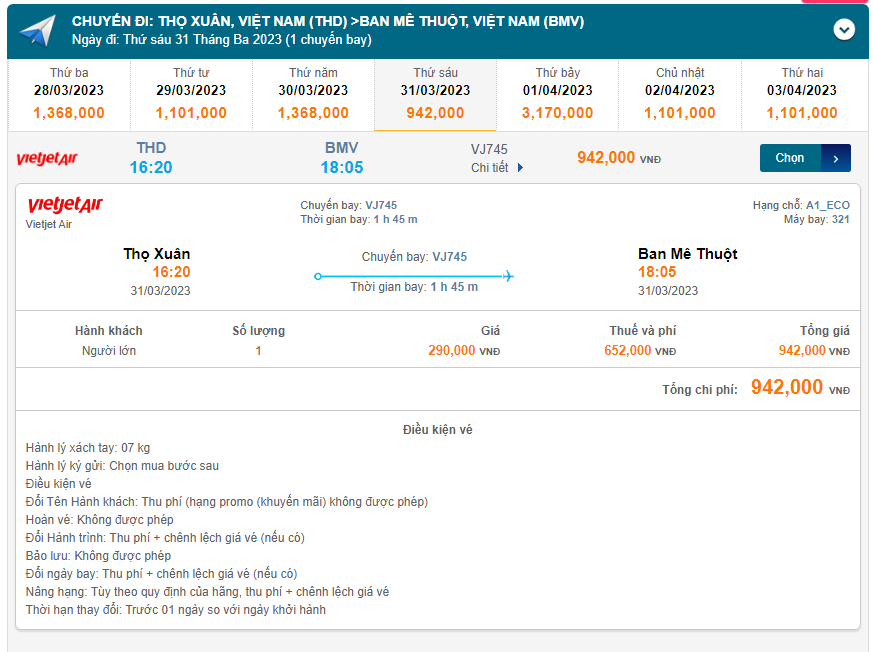Image resolution: width=873 pixels, height=652 pixels.
Task: Click the paper plane icon in header
Action: [x=38, y=32]
